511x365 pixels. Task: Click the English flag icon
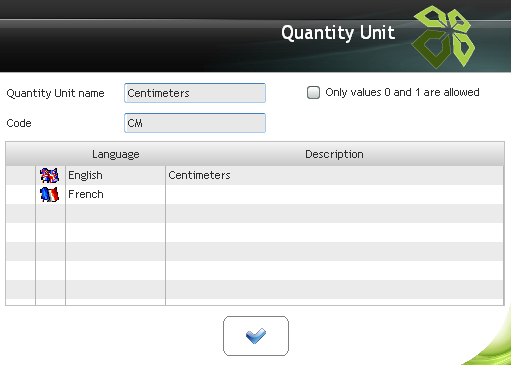(x=50, y=175)
